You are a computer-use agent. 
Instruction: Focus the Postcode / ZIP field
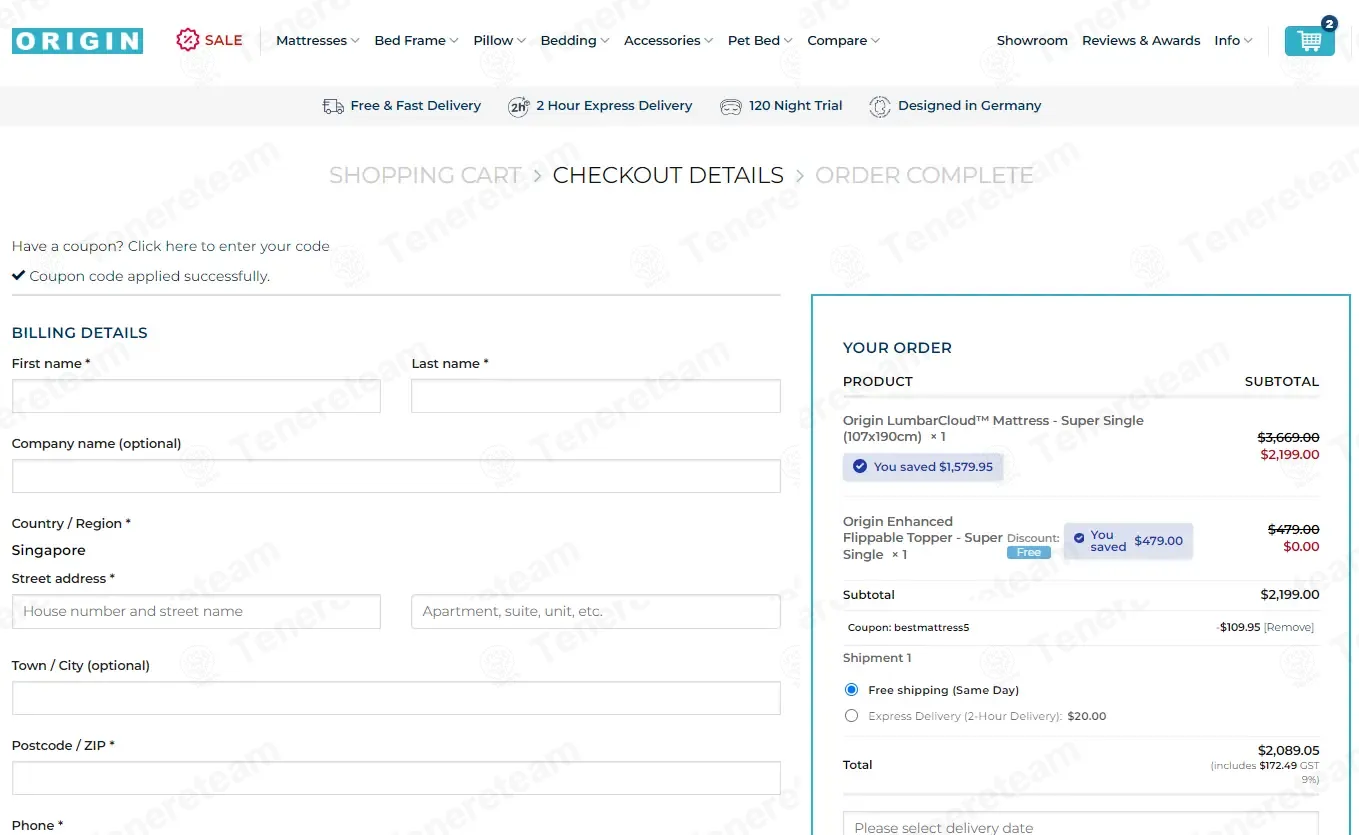click(396, 778)
